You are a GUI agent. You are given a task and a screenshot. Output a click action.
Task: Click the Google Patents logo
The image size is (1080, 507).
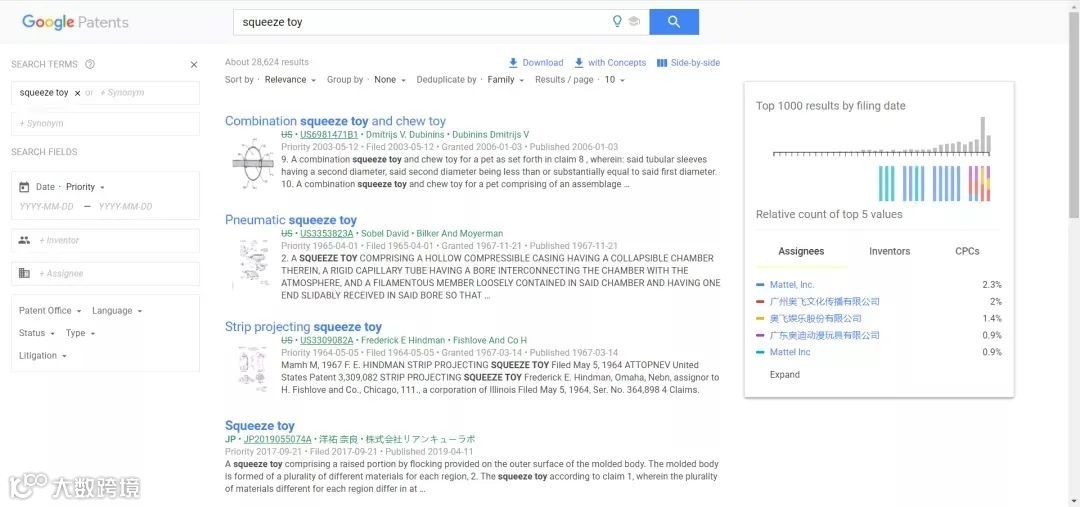tap(75, 22)
